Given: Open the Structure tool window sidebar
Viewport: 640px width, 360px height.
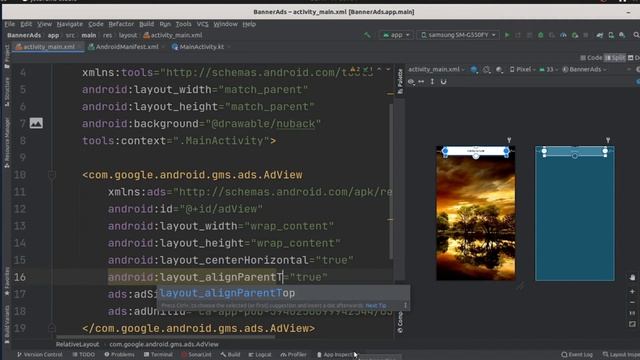Looking at the screenshot, I should pos(7,92).
